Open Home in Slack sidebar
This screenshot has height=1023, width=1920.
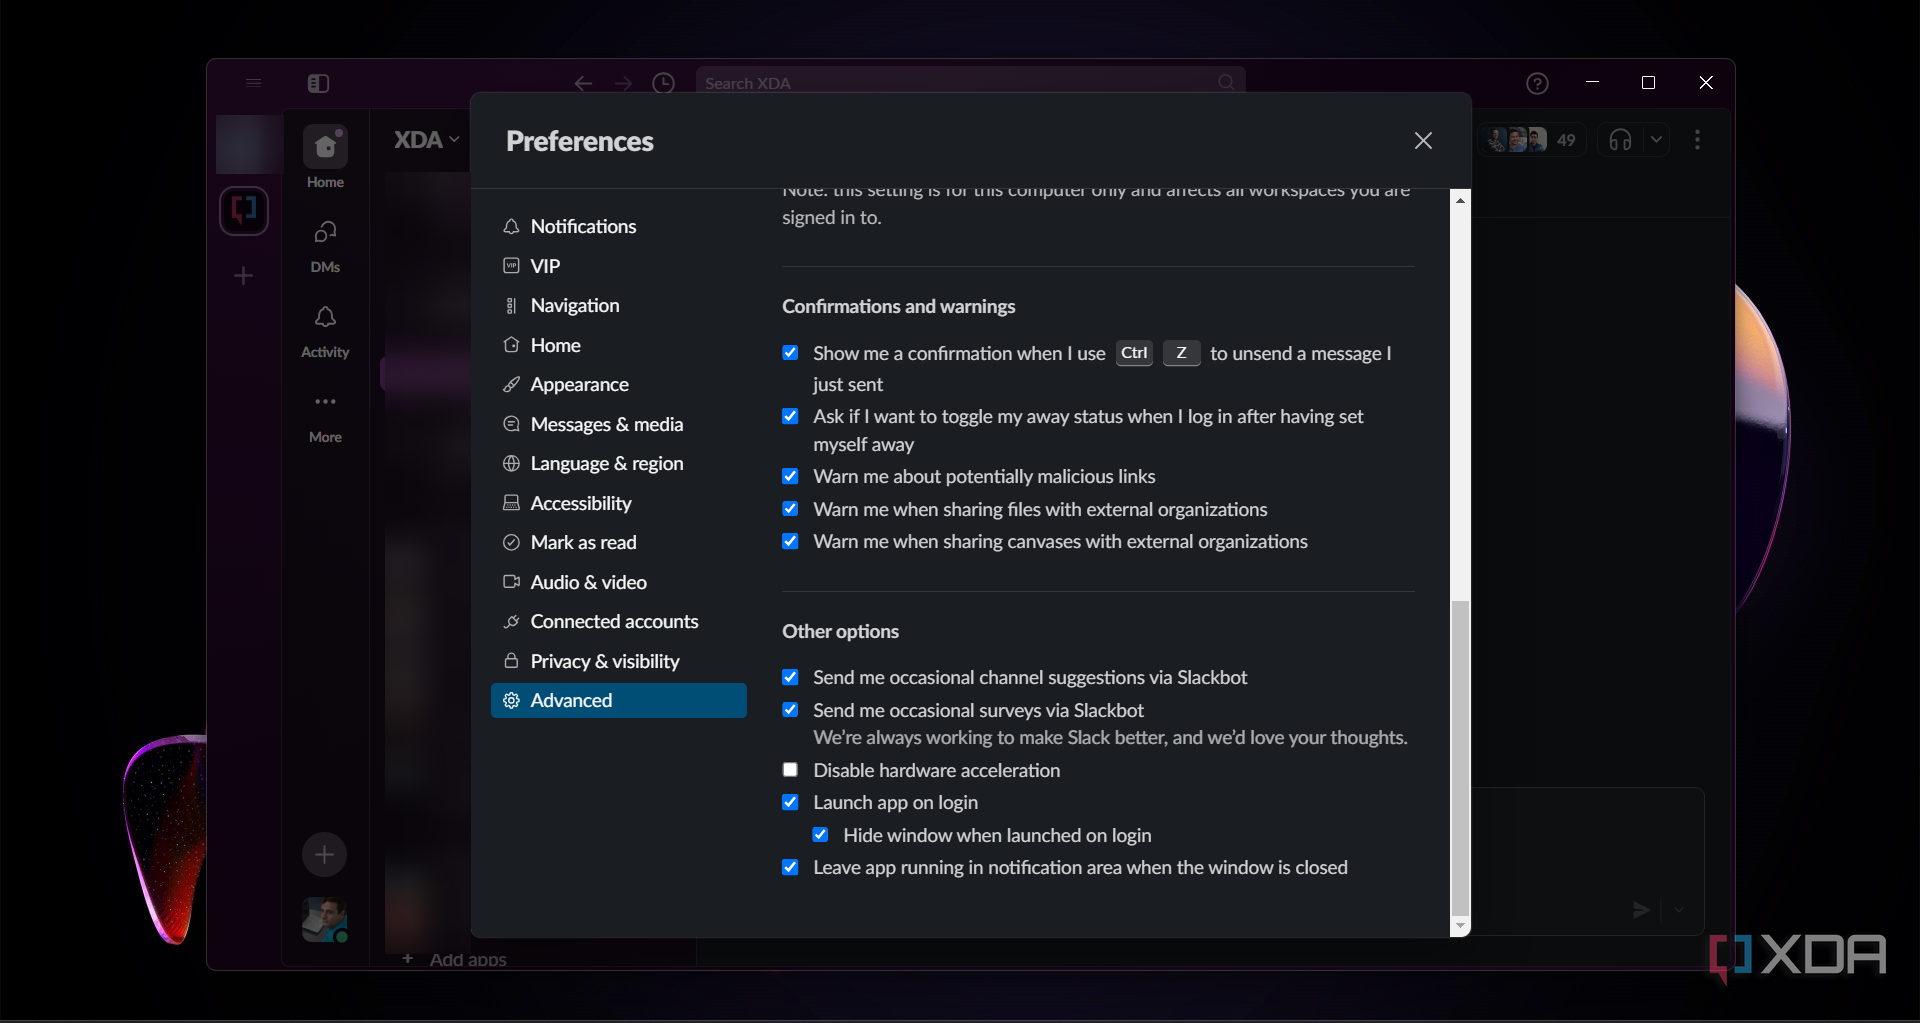325,158
